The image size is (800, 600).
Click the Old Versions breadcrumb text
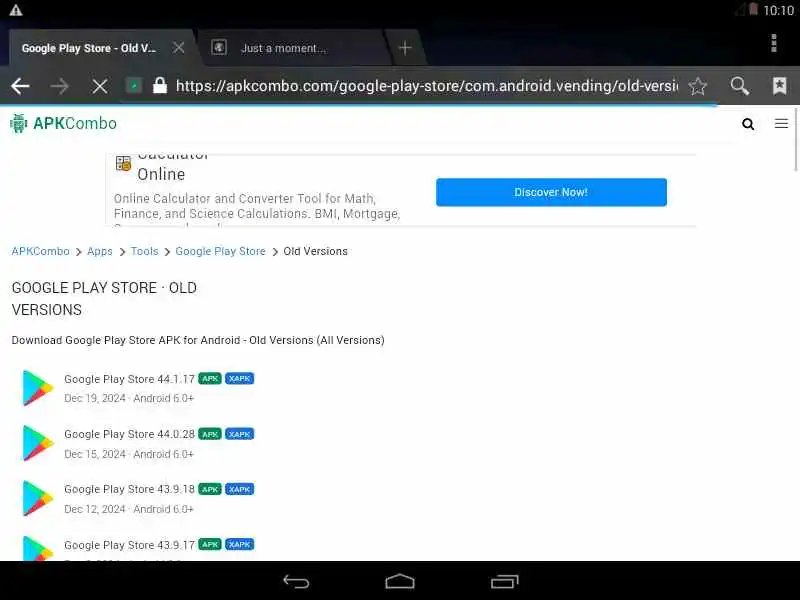coord(315,252)
